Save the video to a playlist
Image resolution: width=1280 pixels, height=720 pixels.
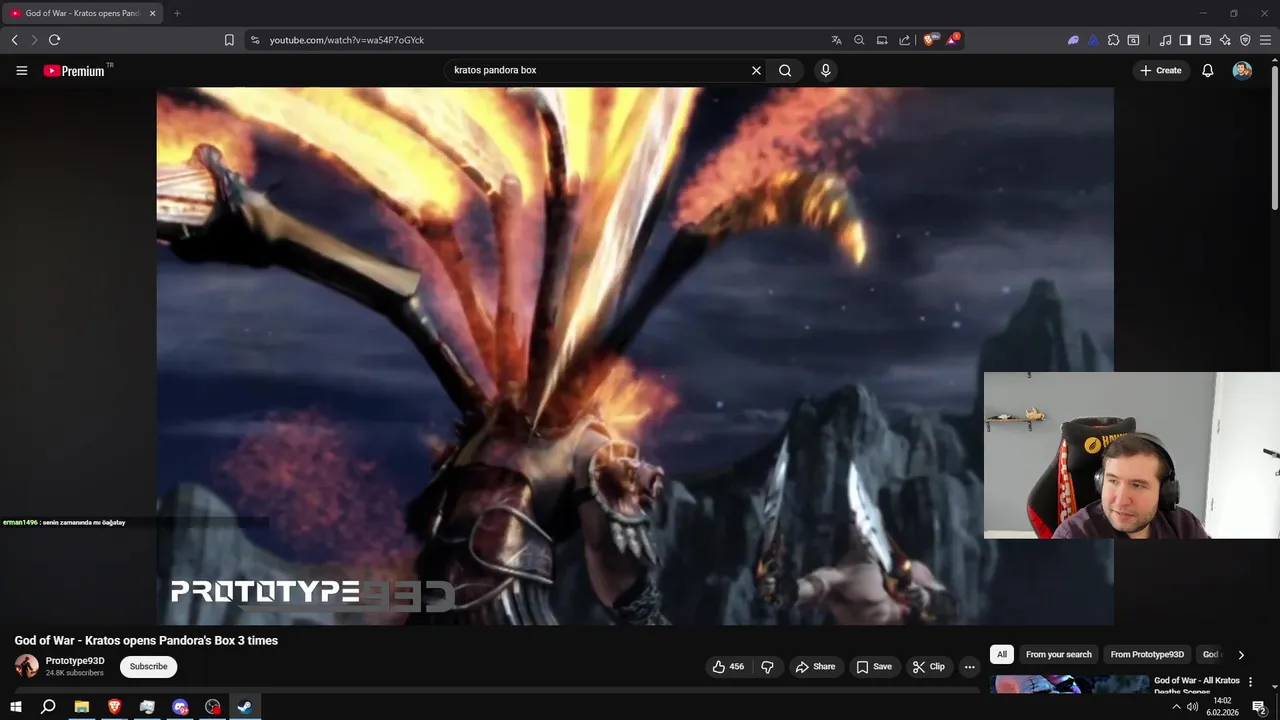click(874, 667)
